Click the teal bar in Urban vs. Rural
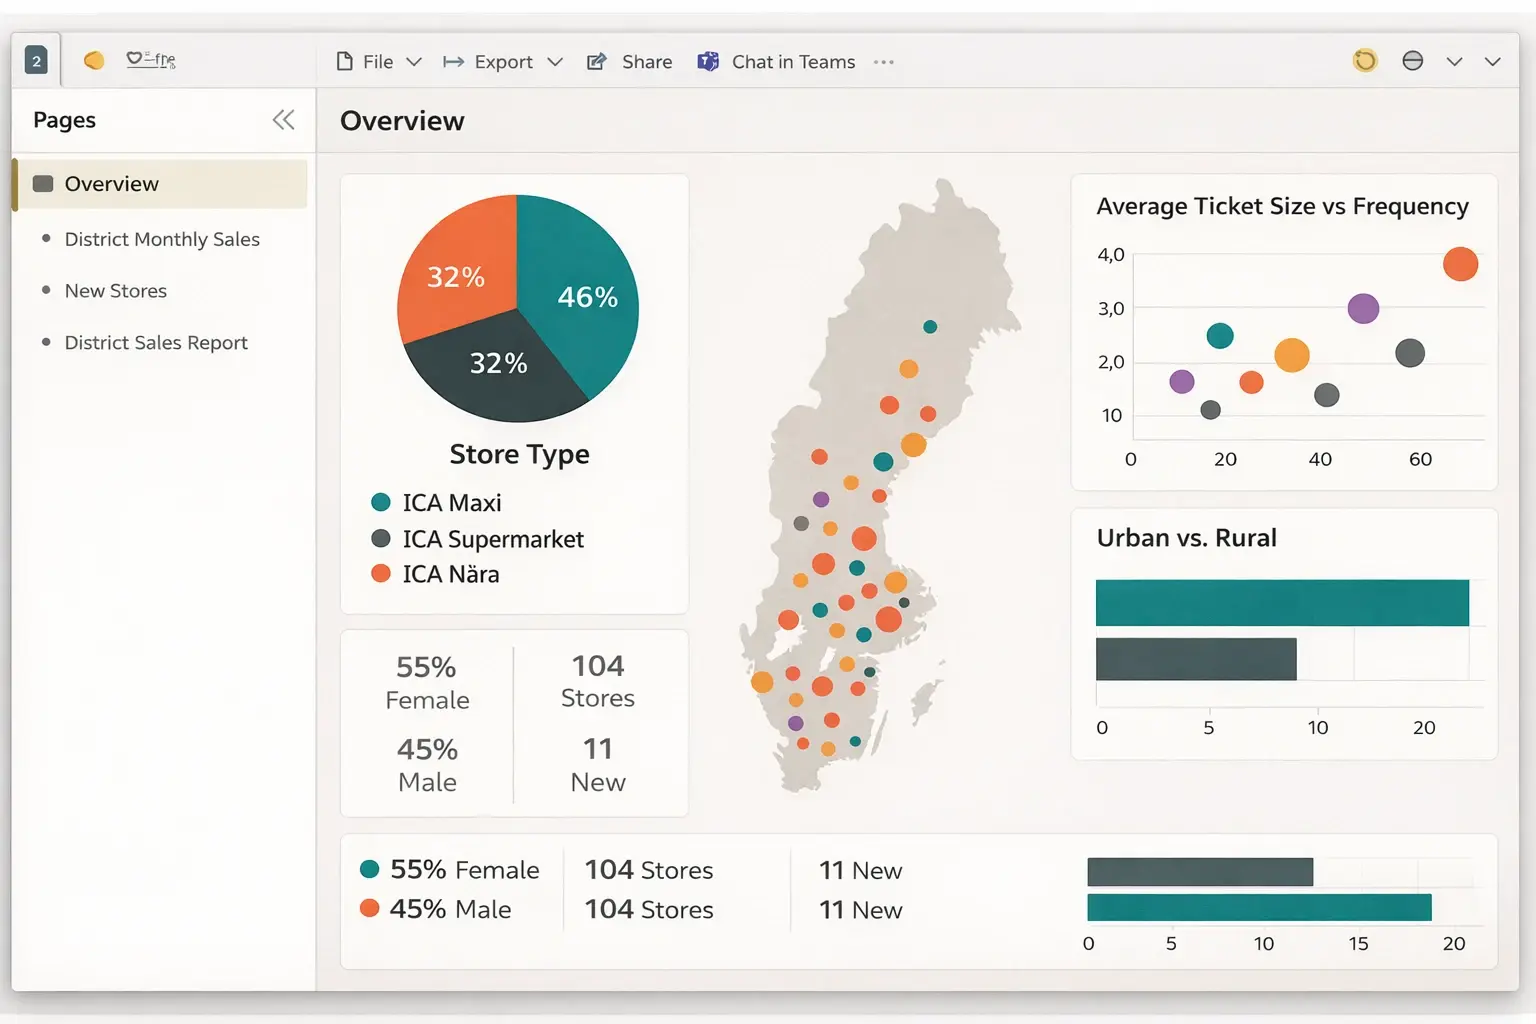The height and width of the screenshot is (1024, 1536). (x=1281, y=603)
